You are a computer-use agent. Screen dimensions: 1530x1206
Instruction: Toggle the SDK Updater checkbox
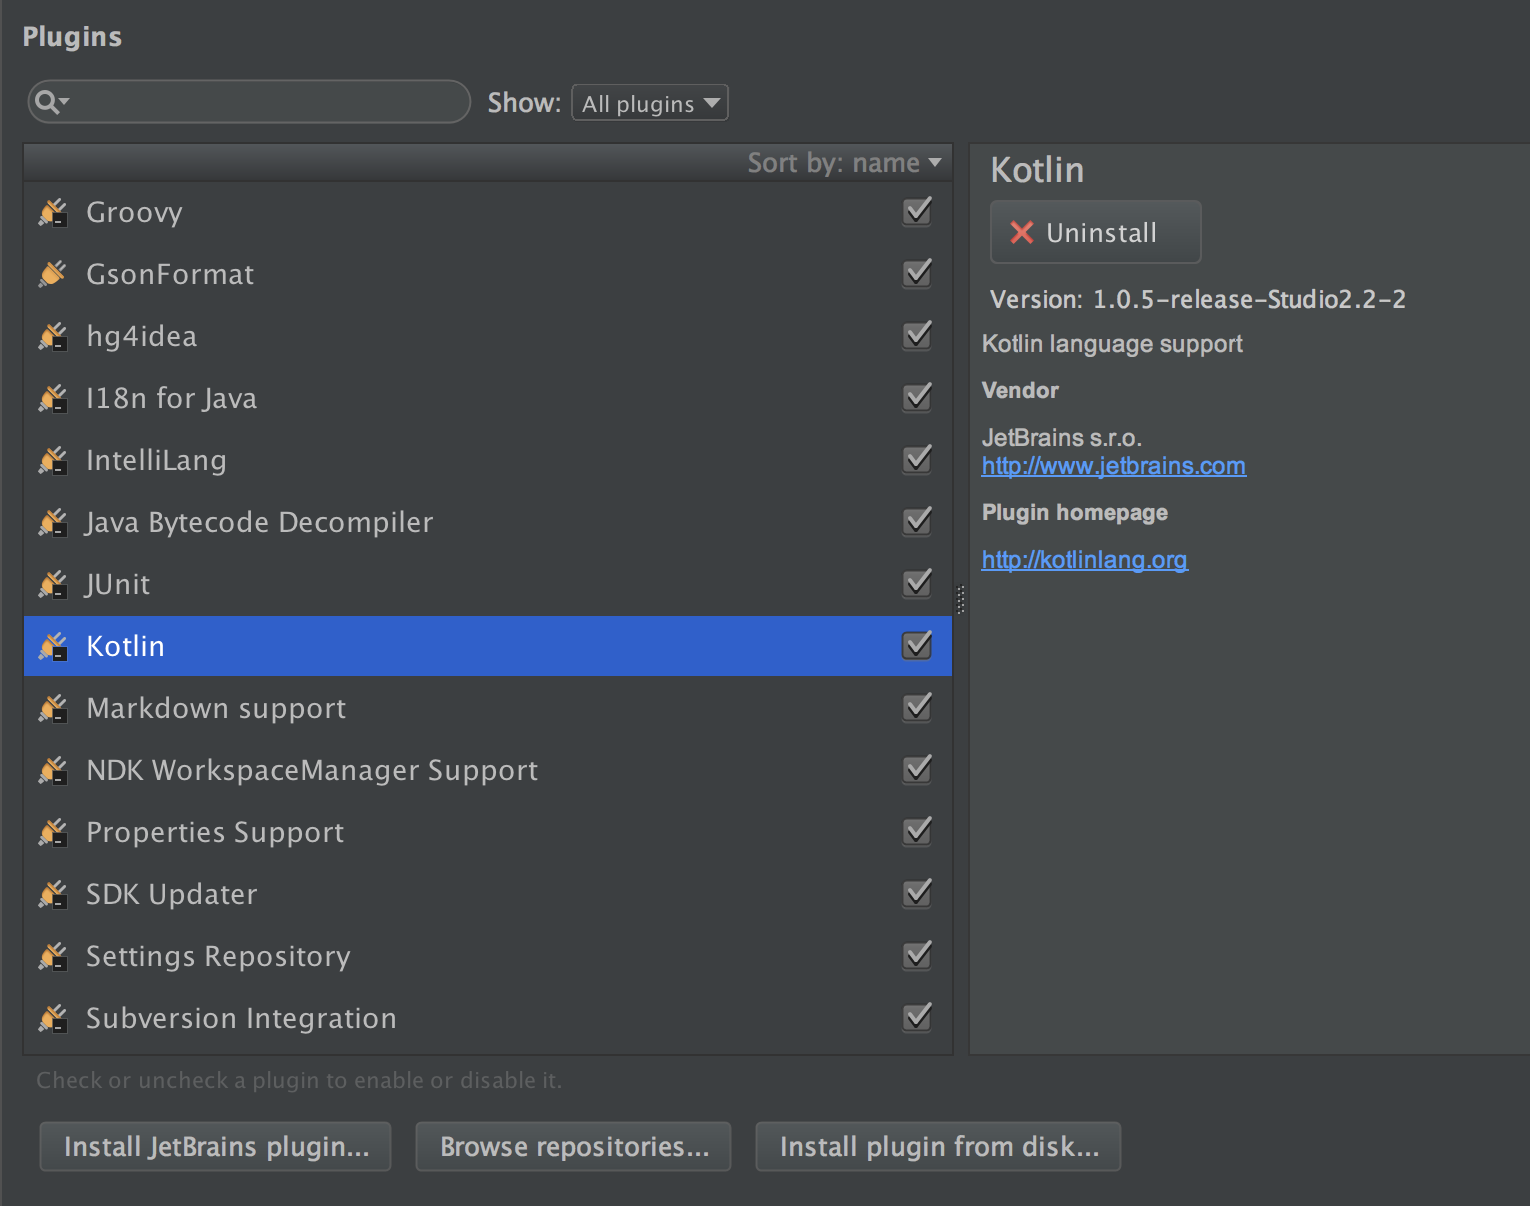917,893
